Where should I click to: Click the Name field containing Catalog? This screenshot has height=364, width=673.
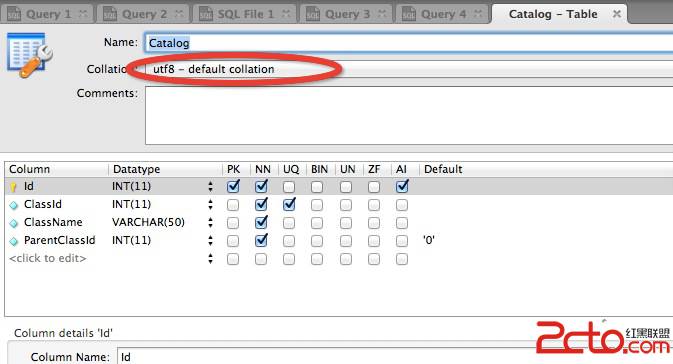[x=409, y=43]
